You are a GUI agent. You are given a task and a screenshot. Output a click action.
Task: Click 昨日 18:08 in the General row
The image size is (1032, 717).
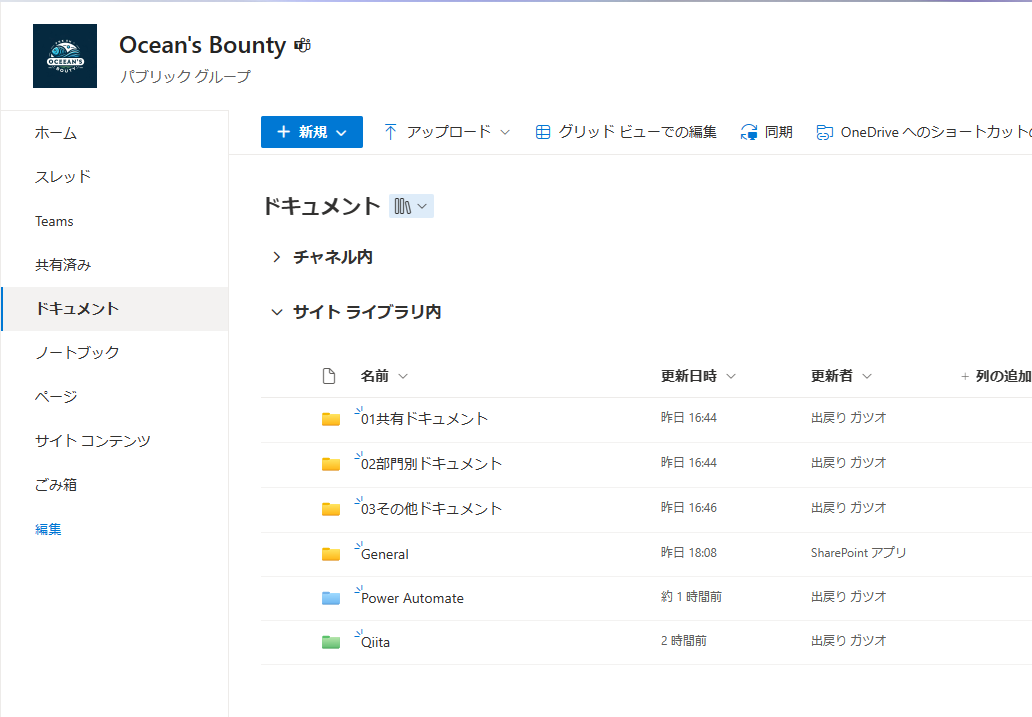click(x=688, y=552)
